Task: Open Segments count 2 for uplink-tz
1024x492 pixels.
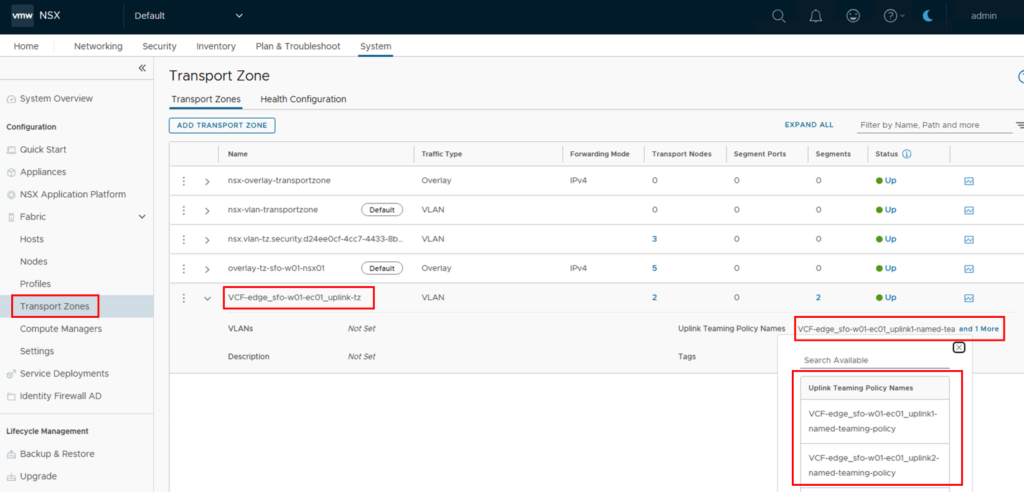Action: coord(818,298)
